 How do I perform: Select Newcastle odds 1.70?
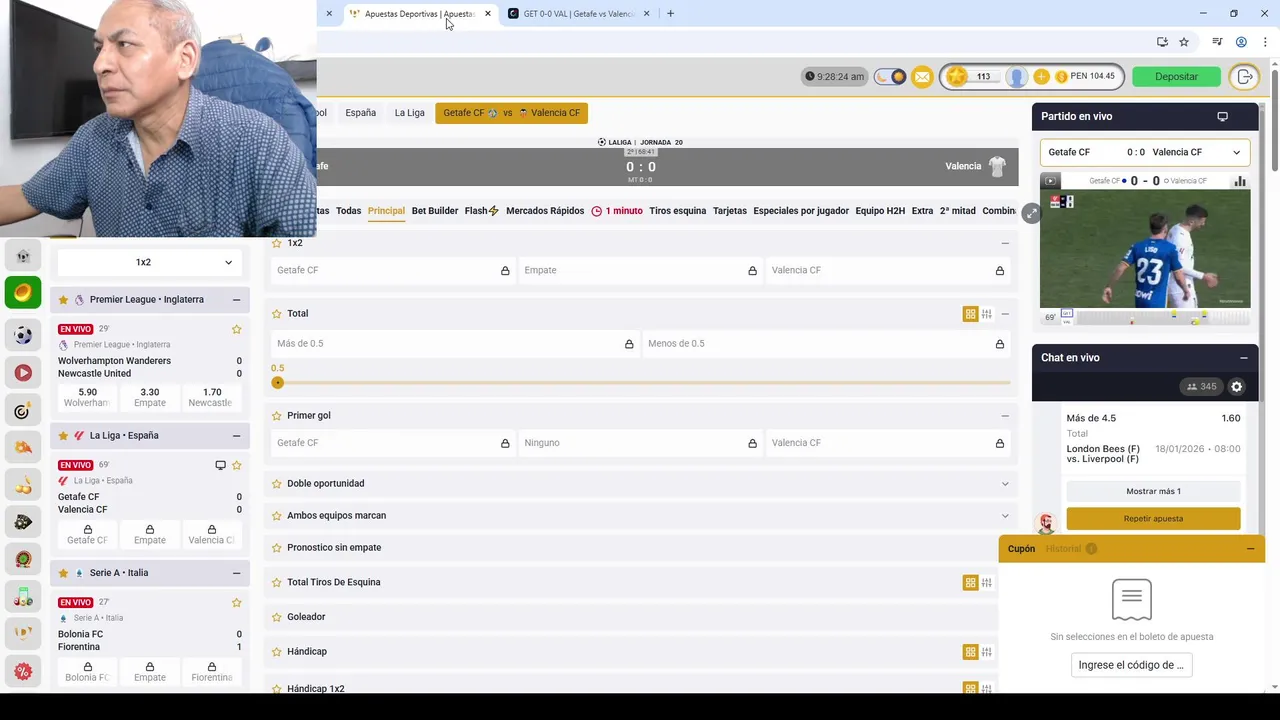(211, 397)
